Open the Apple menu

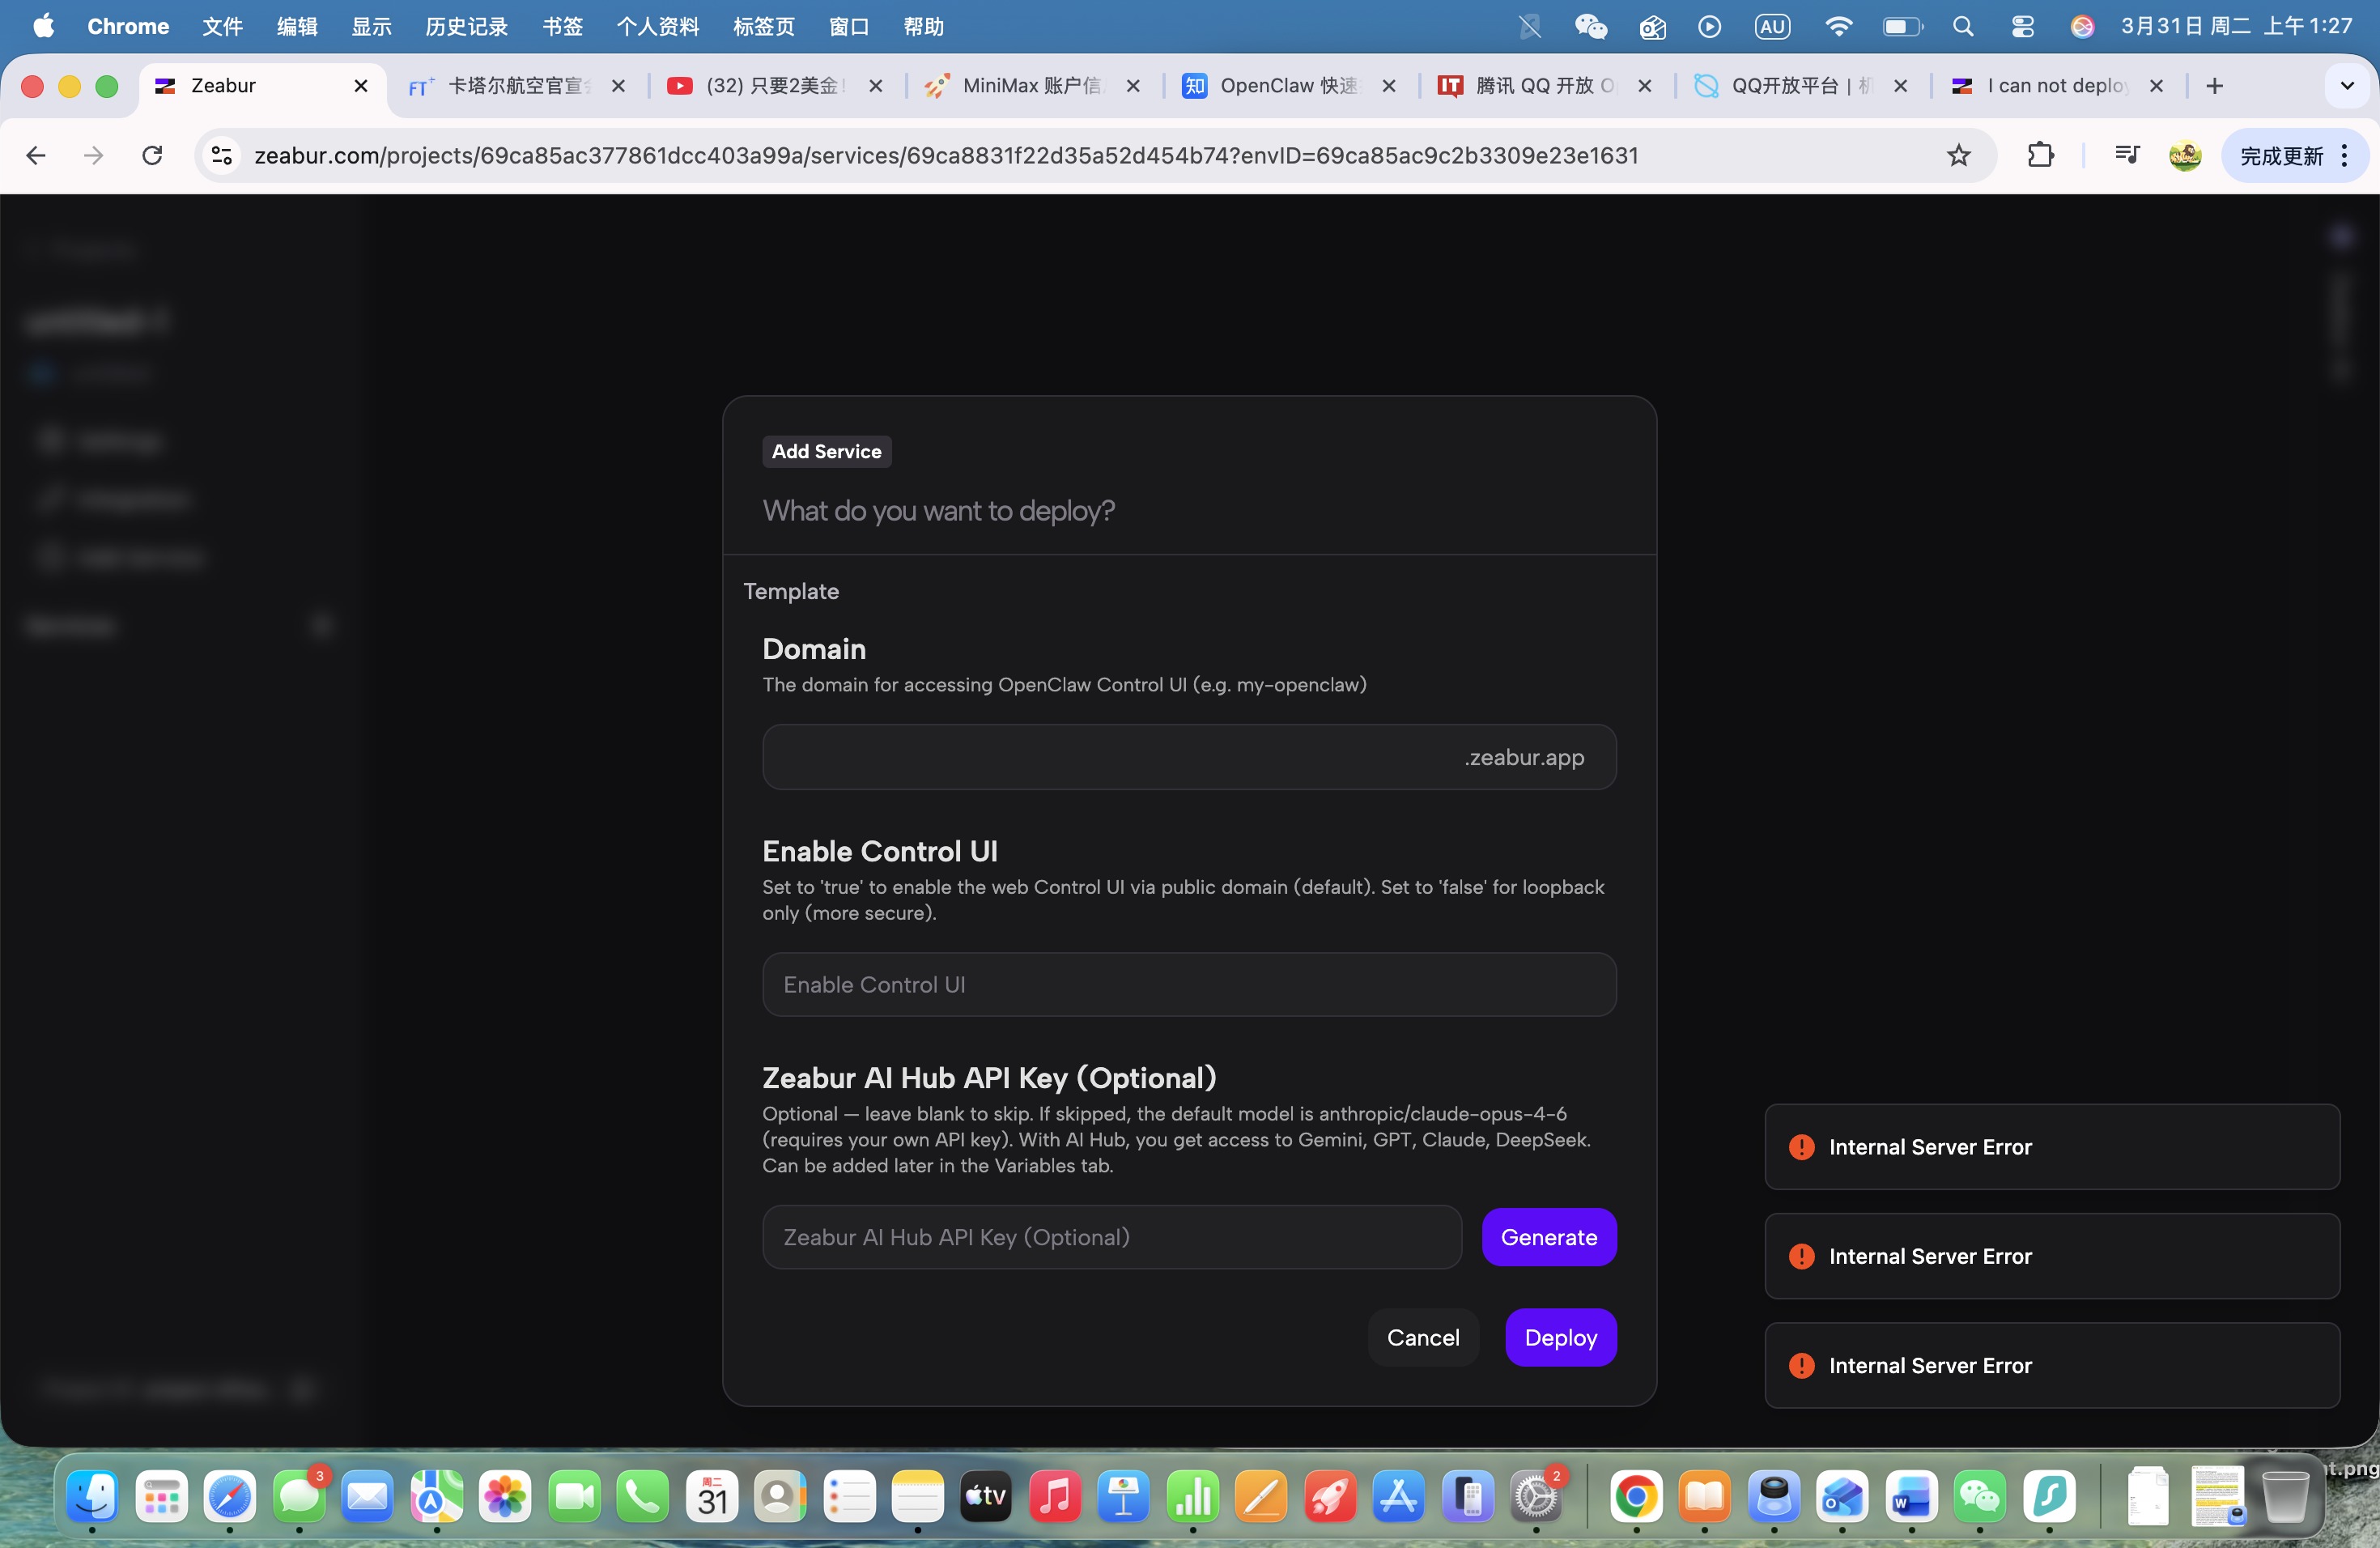43,26
